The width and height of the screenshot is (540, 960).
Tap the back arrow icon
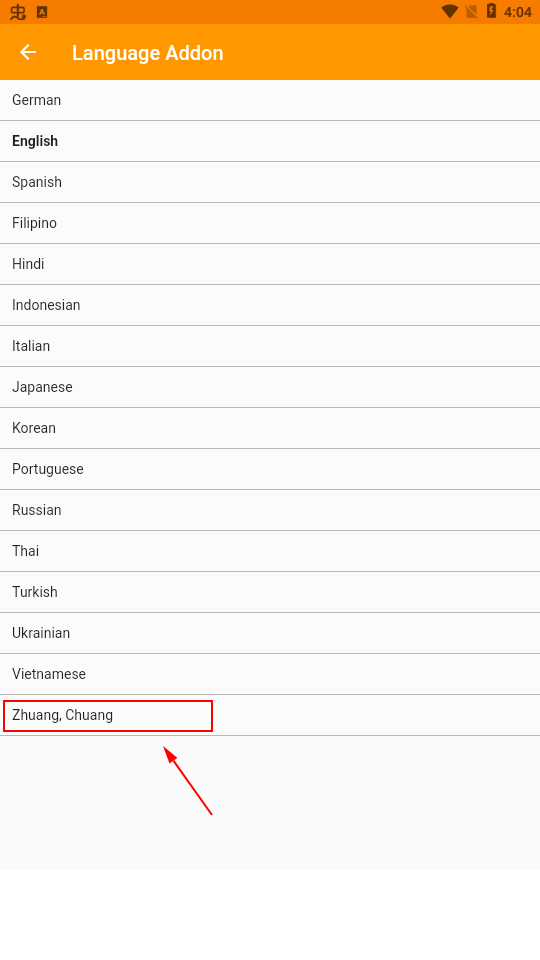tap(28, 53)
